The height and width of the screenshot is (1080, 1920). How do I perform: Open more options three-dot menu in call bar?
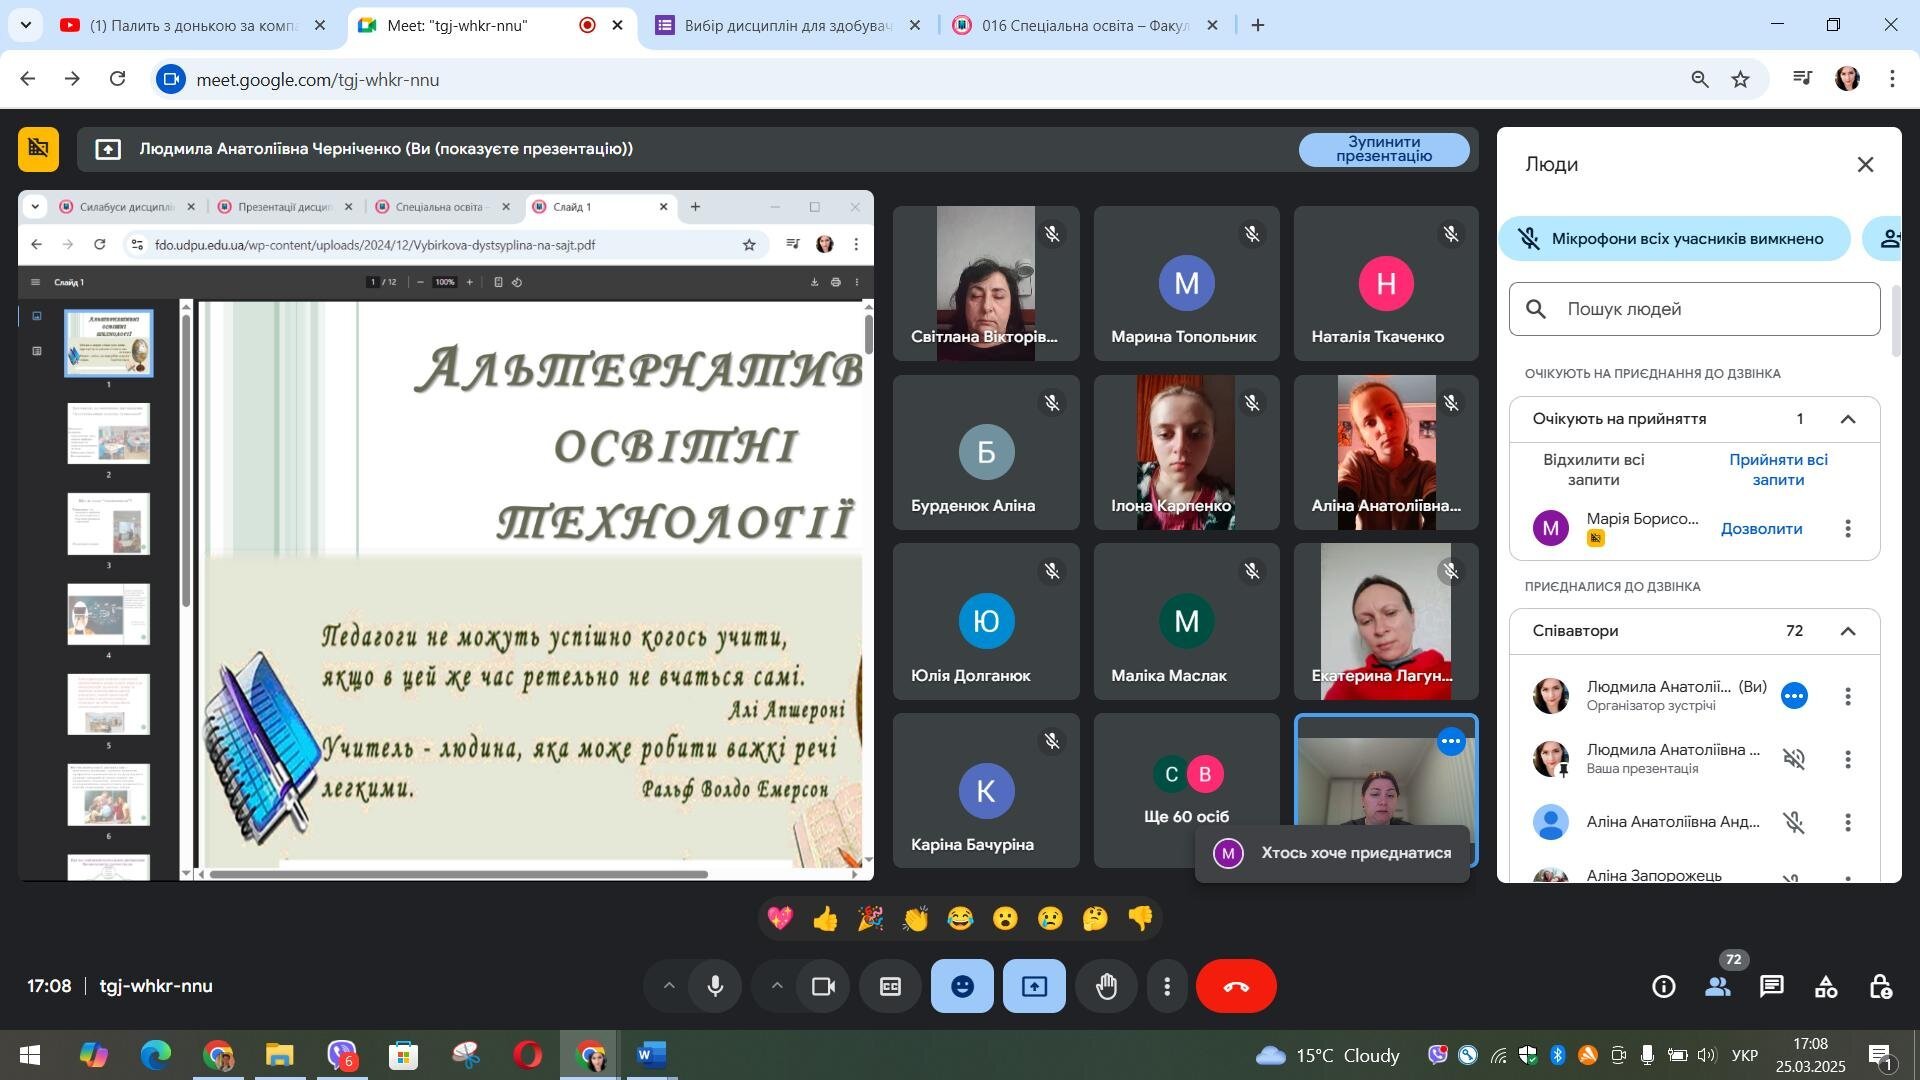pyautogui.click(x=1167, y=987)
